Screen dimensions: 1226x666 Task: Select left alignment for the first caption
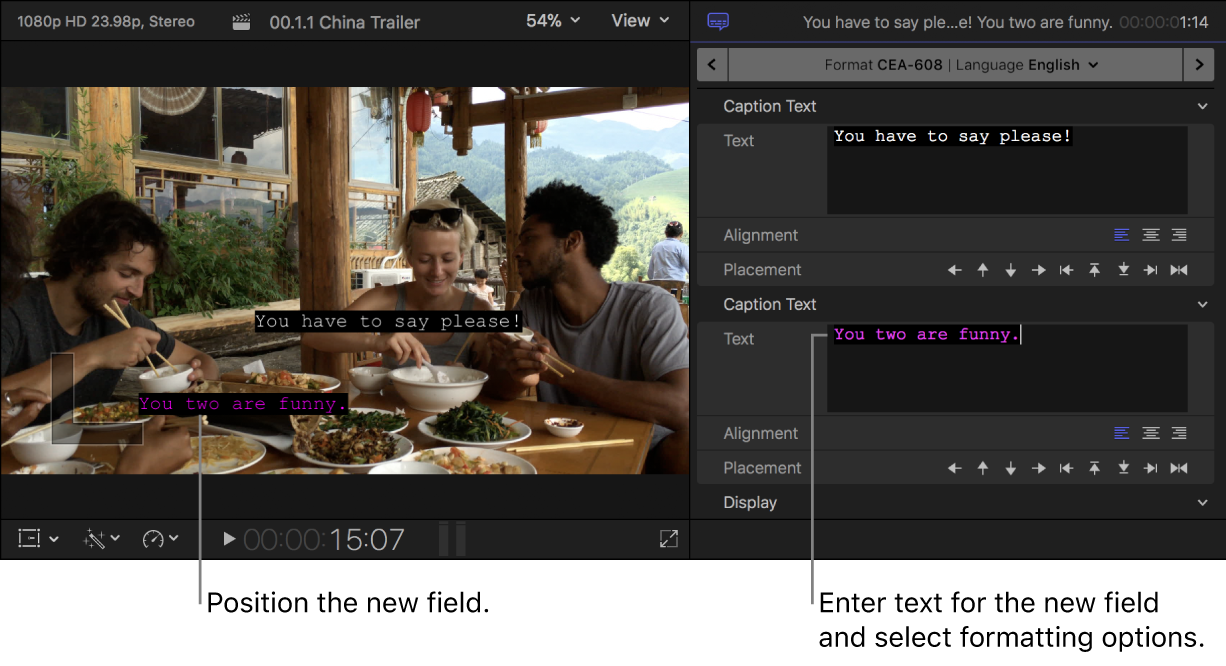(1121, 234)
